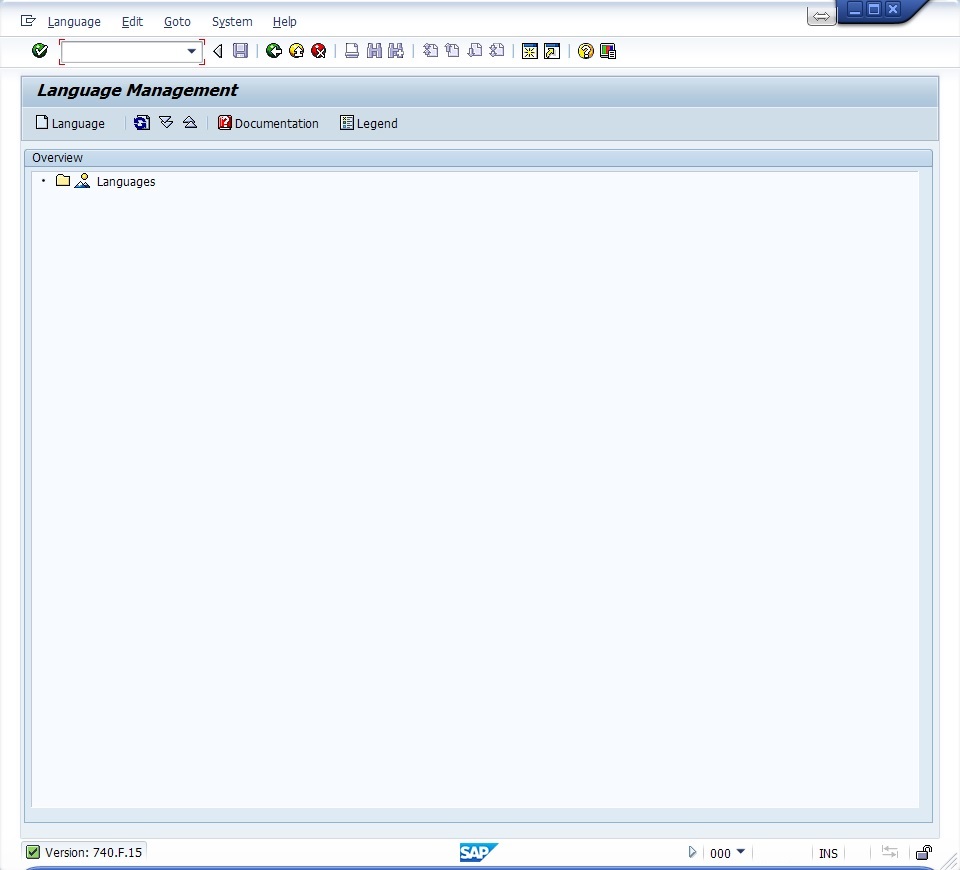The height and width of the screenshot is (870, 960).
Task: Click the window menu icon left of Language
Action: point(28,21)
